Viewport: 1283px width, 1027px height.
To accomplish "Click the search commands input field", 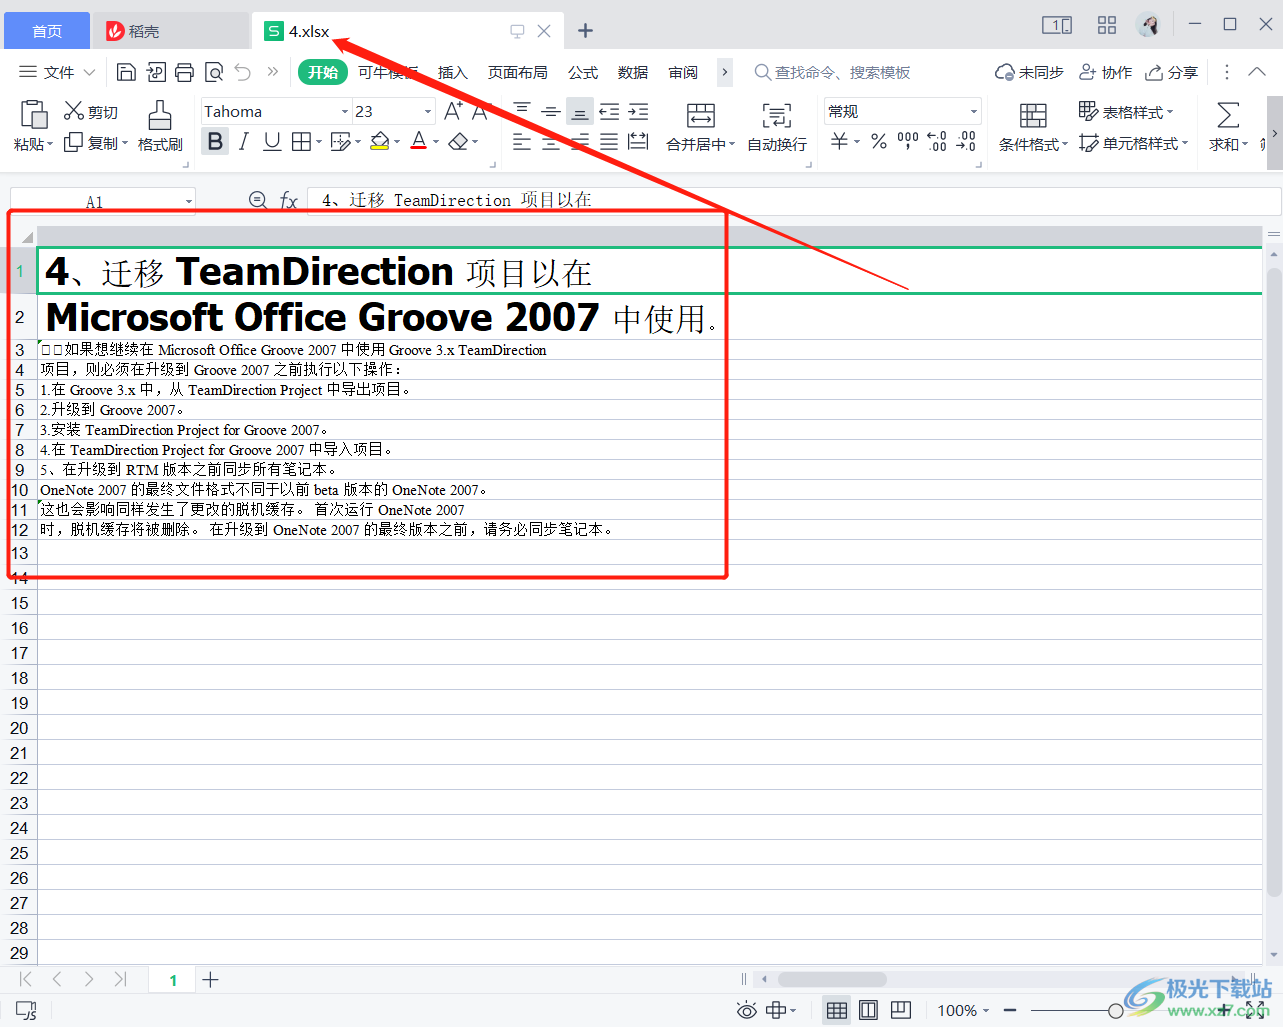I will tap(843, 72).
